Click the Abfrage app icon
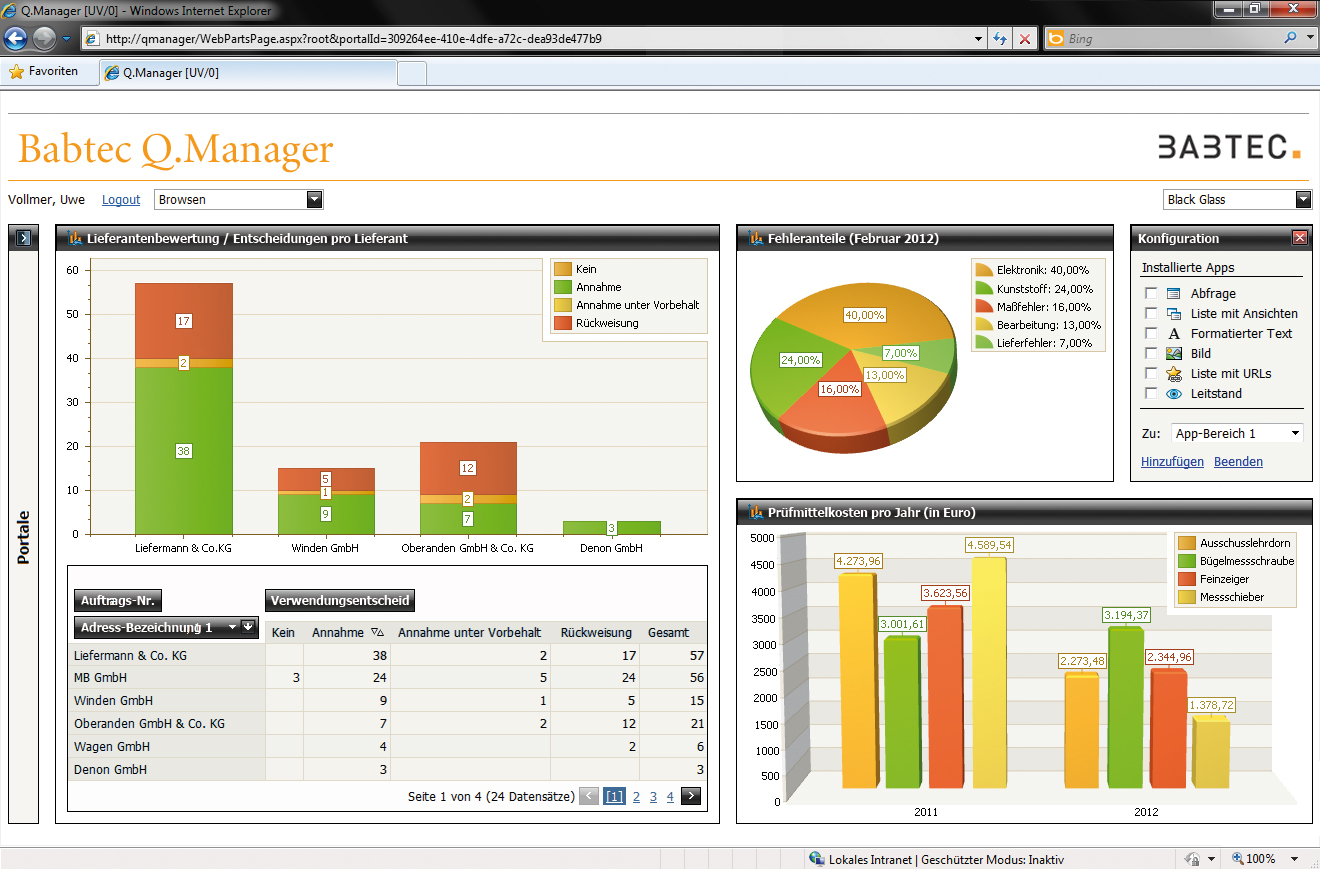1320x870 pixels. point(1174,294)
